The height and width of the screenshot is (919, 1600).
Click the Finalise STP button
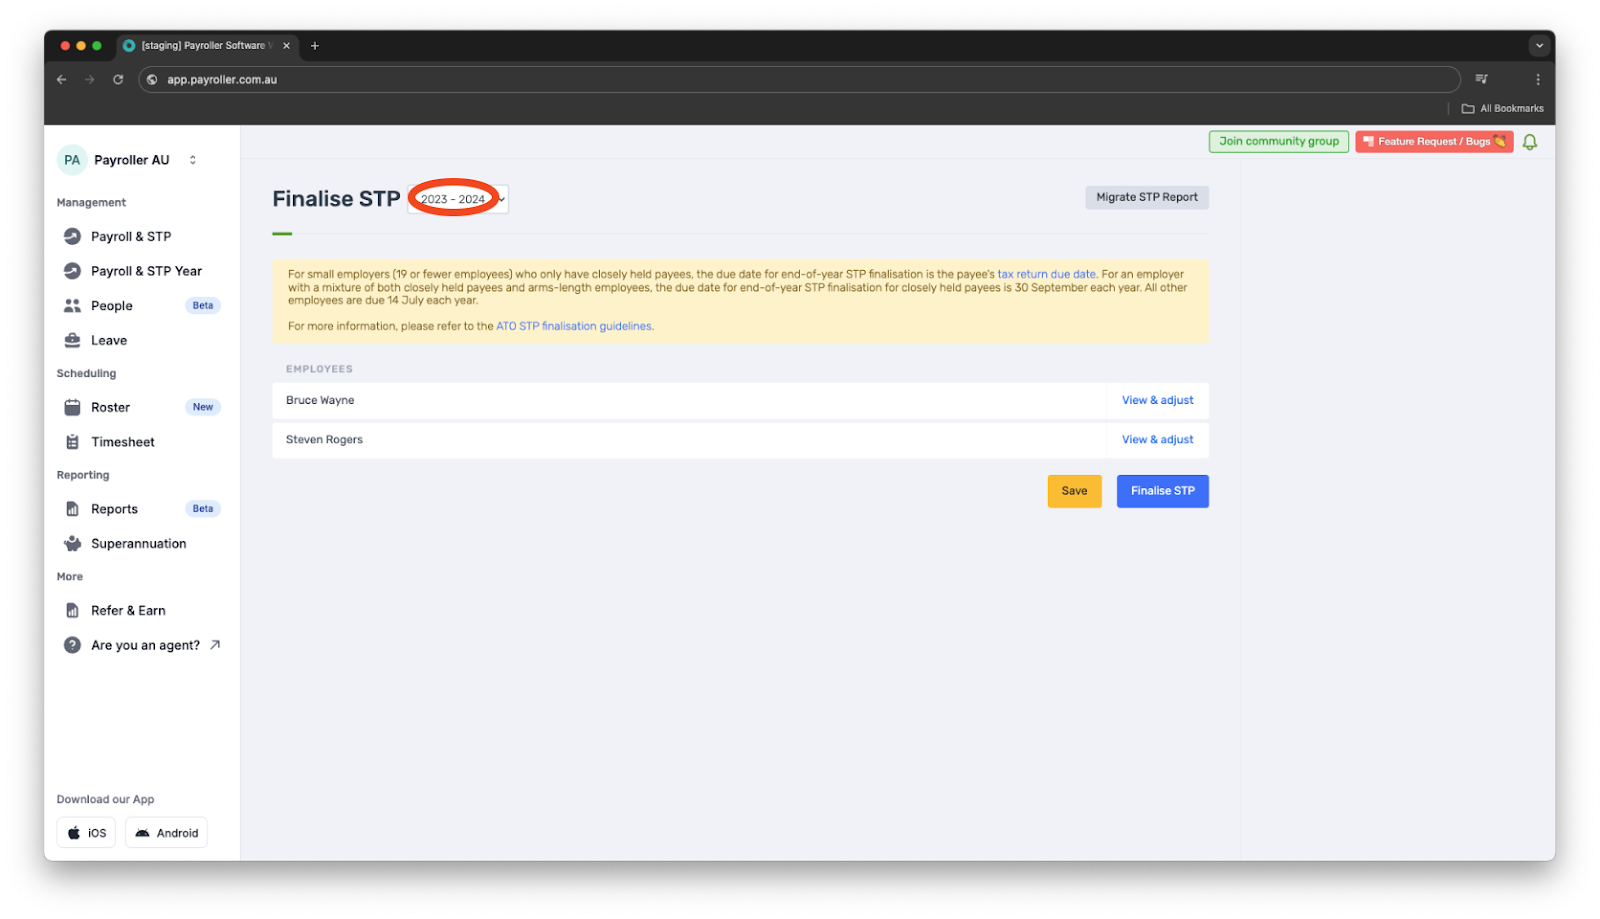tap(1162, 491)
